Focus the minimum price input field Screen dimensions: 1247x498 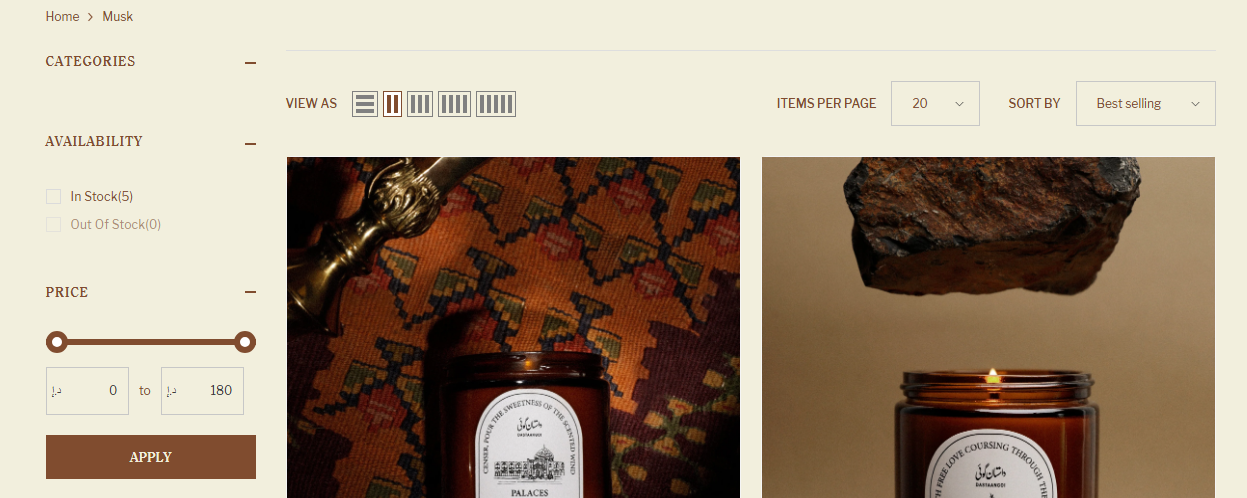point(87,391)
